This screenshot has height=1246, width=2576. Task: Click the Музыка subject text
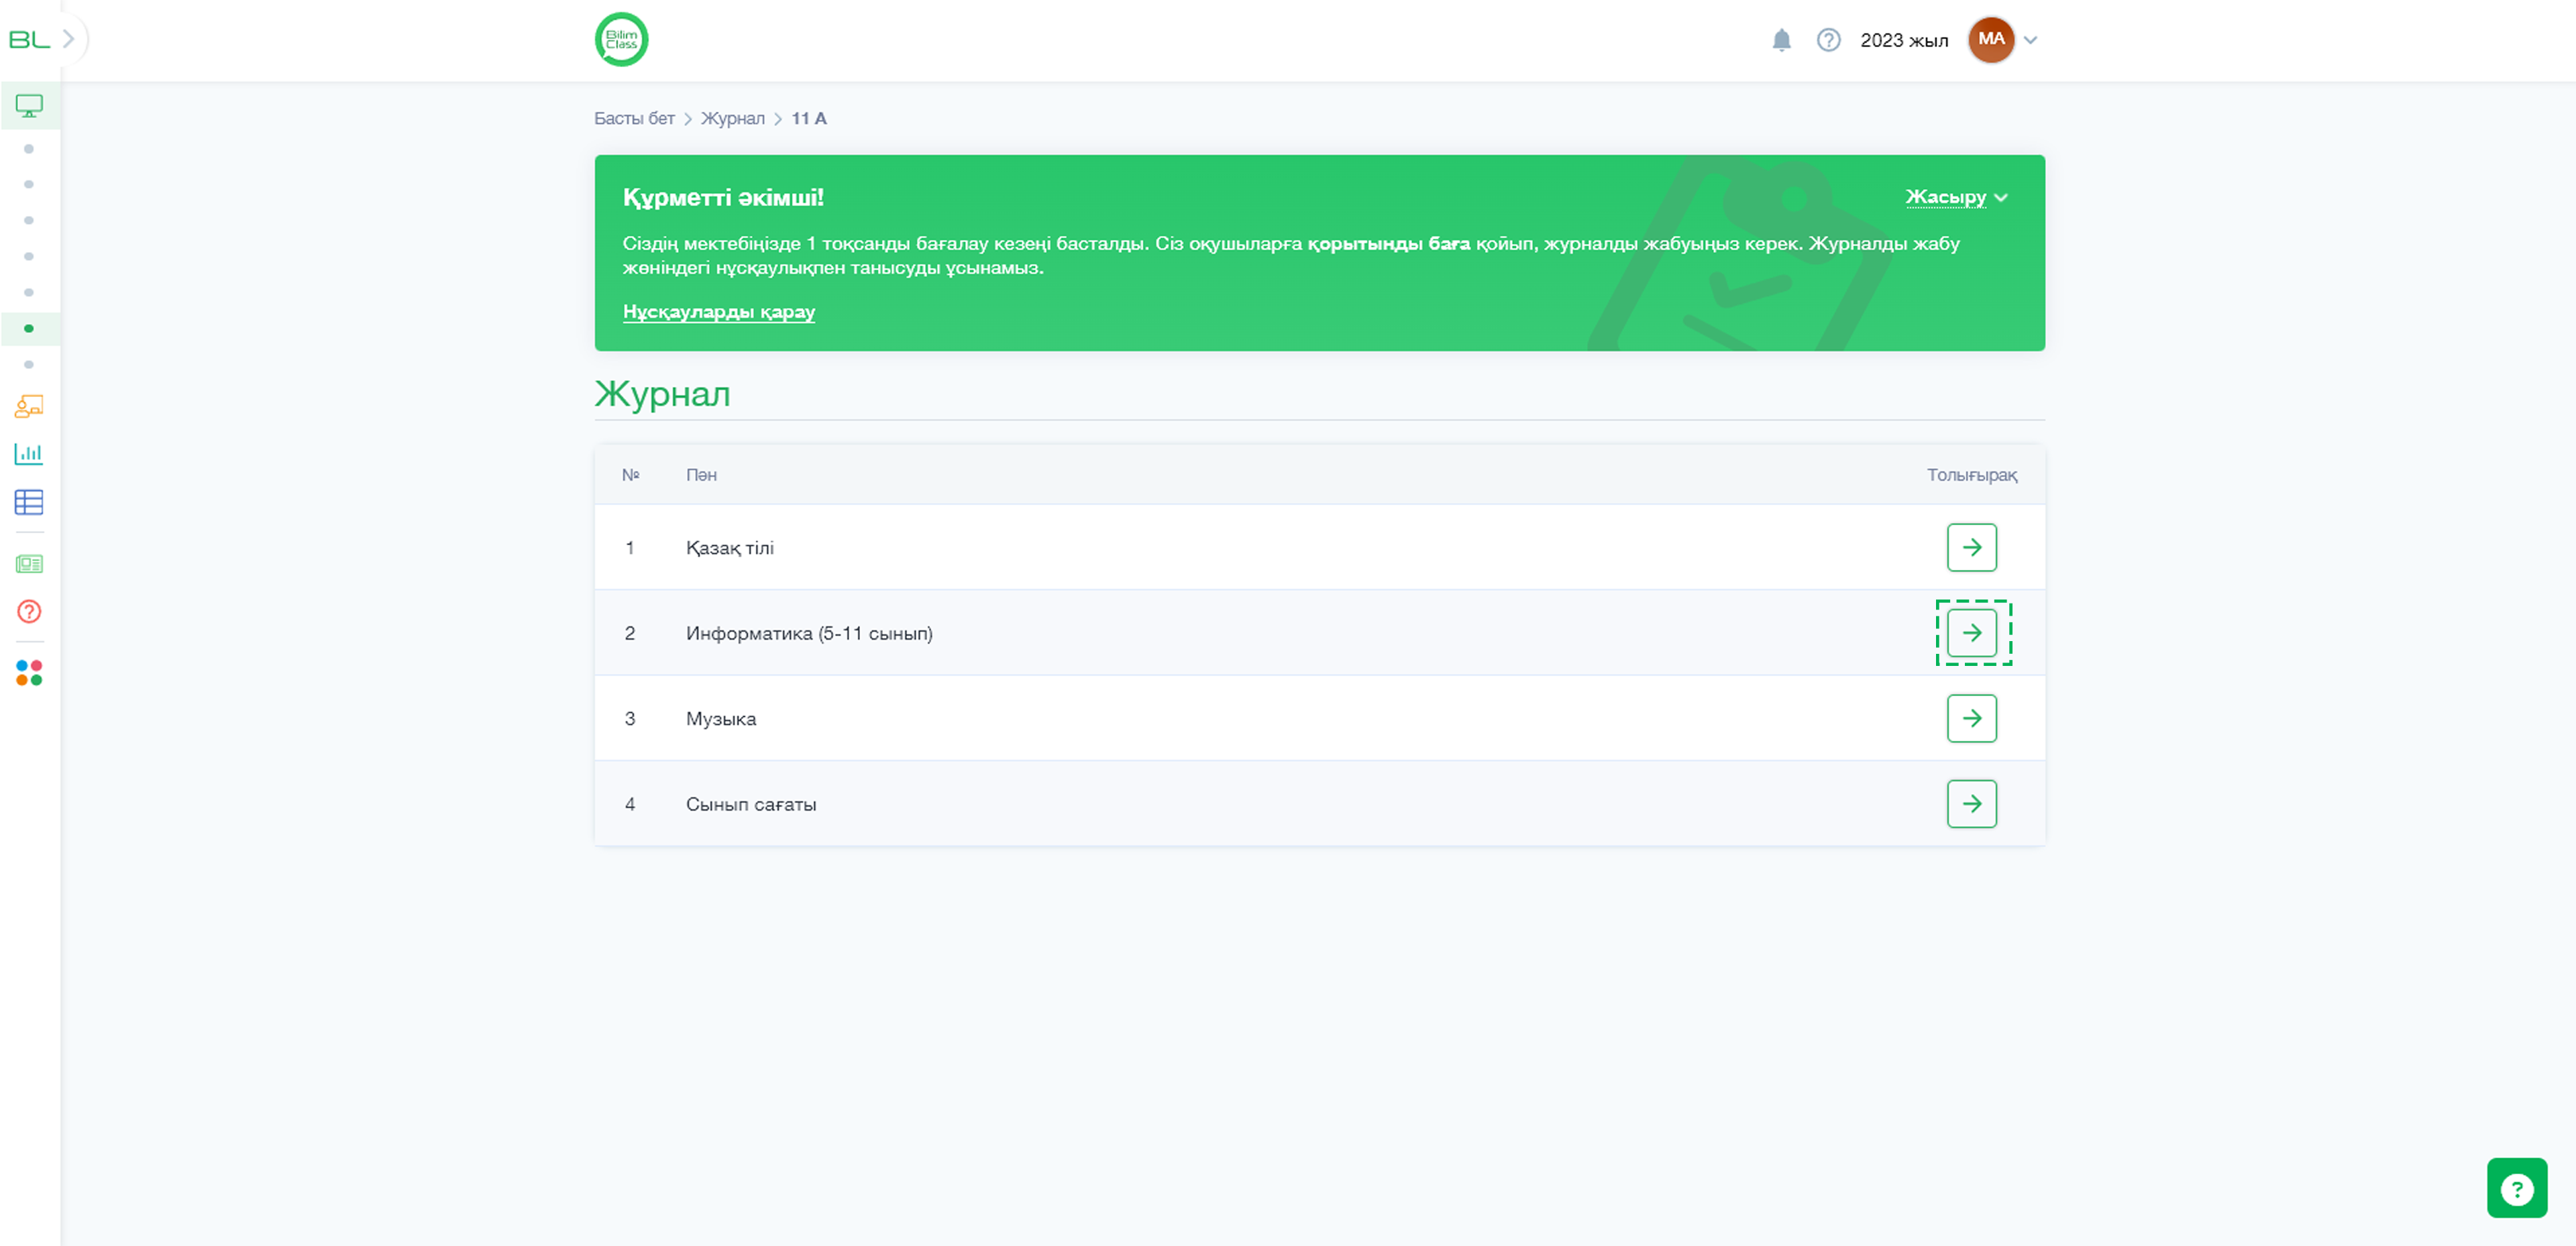pyautogui.click(x=720, y=719)
